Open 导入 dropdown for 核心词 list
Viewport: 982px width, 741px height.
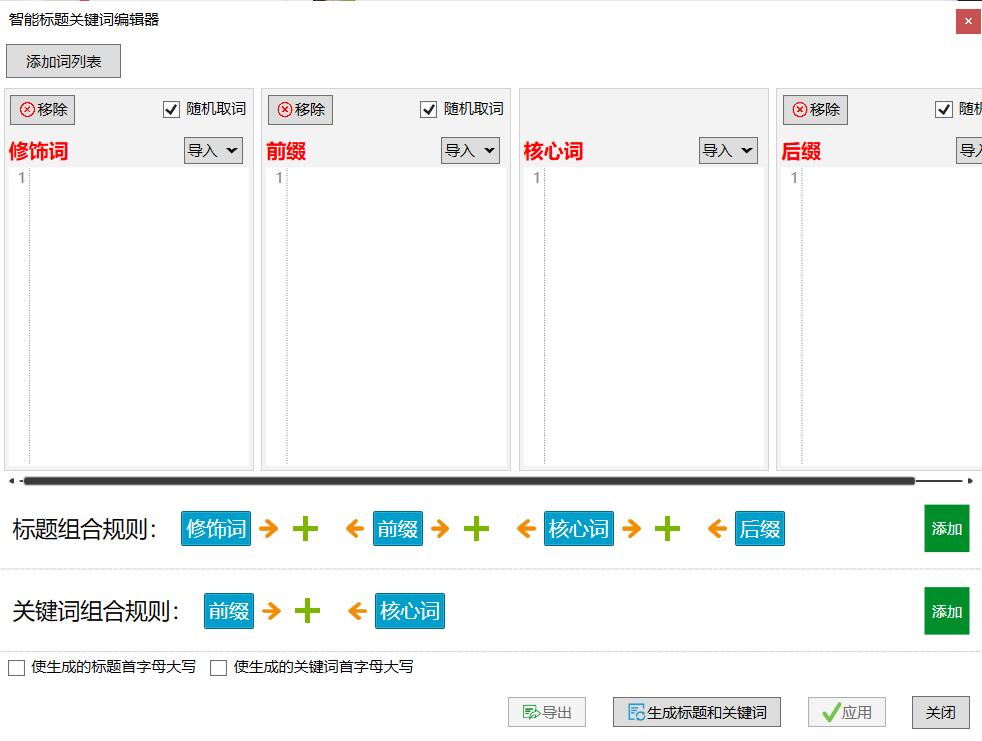pyautogui.click(x=728, y=151)
